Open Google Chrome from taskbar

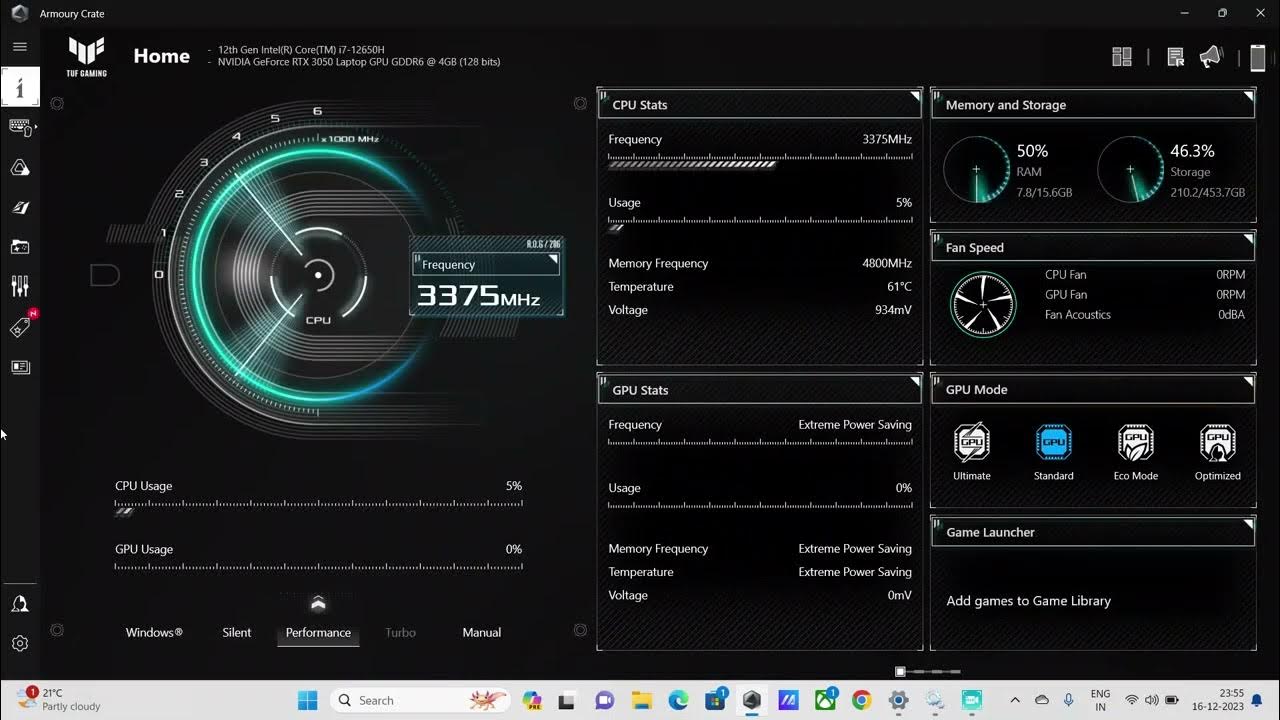click(x=862, y=700)
